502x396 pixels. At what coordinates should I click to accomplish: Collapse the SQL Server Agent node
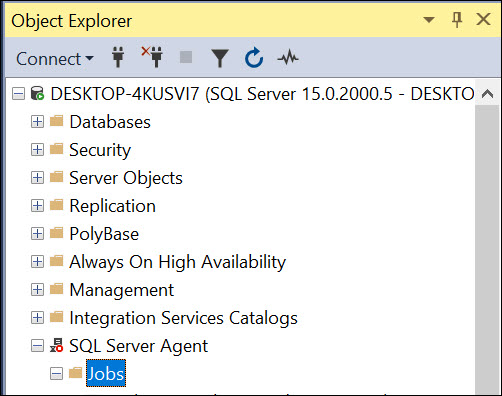pos(37,346)
